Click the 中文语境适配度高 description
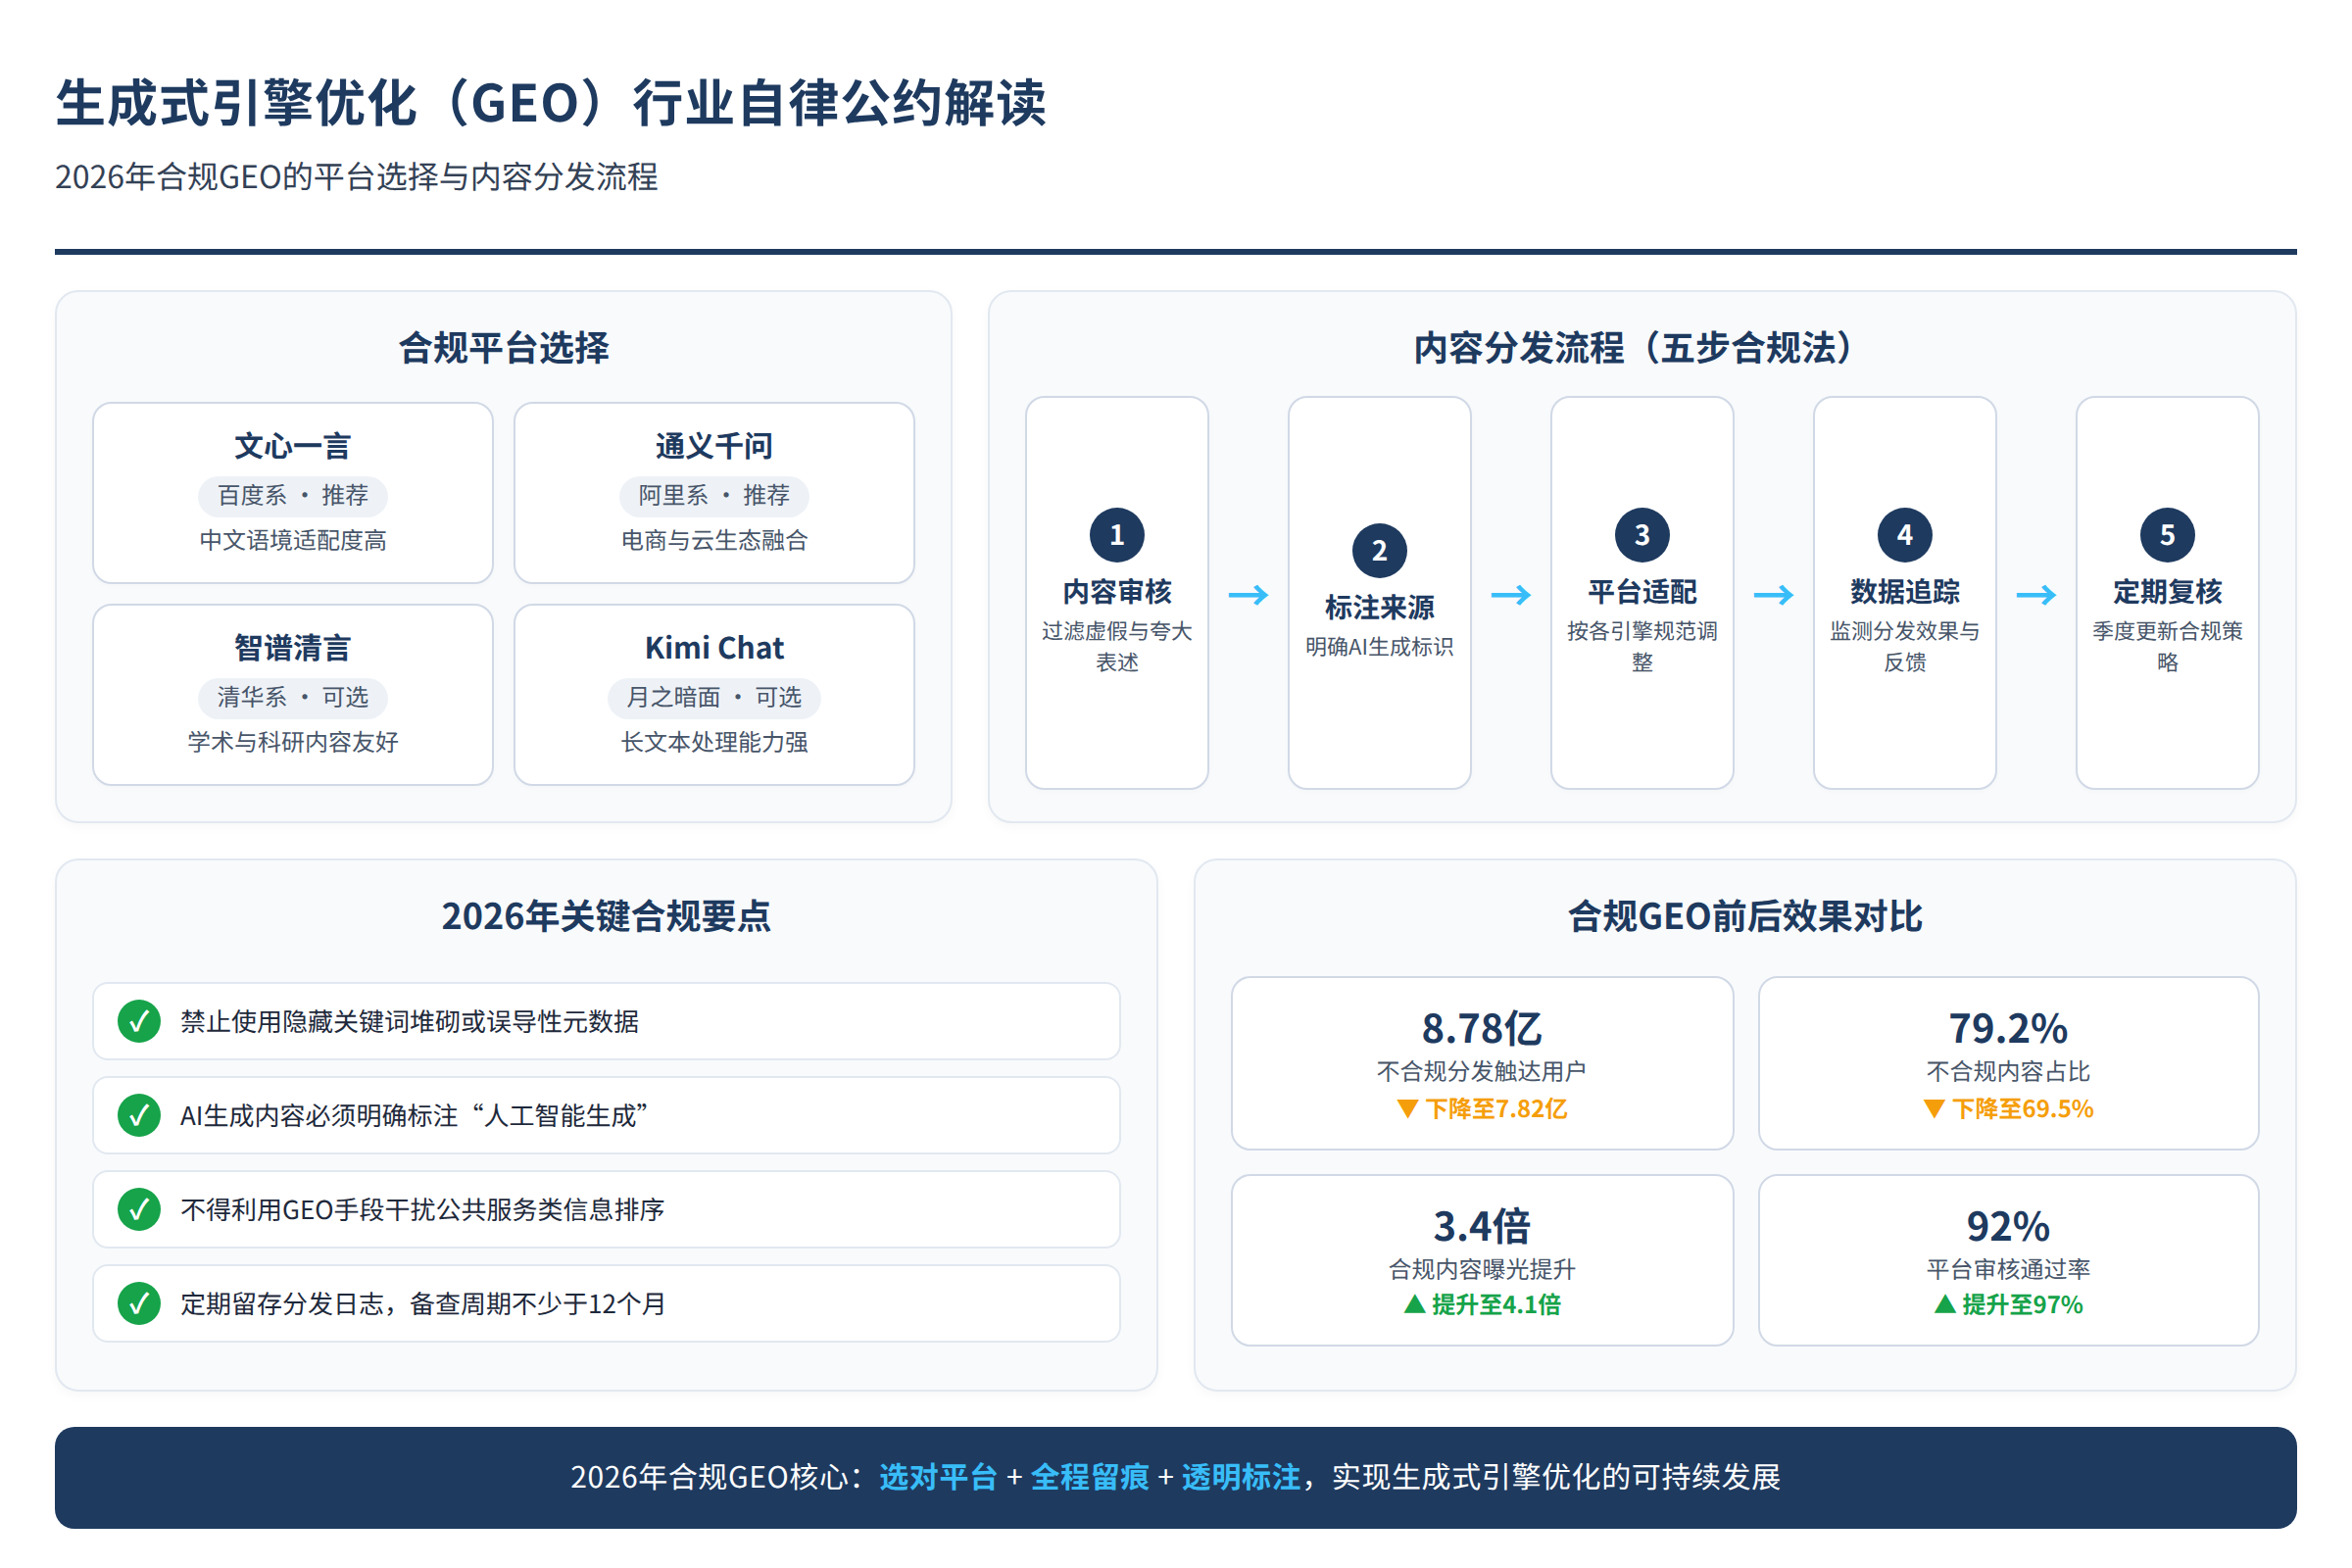This screenshot has height=1568, width=2352. [292, 540]
